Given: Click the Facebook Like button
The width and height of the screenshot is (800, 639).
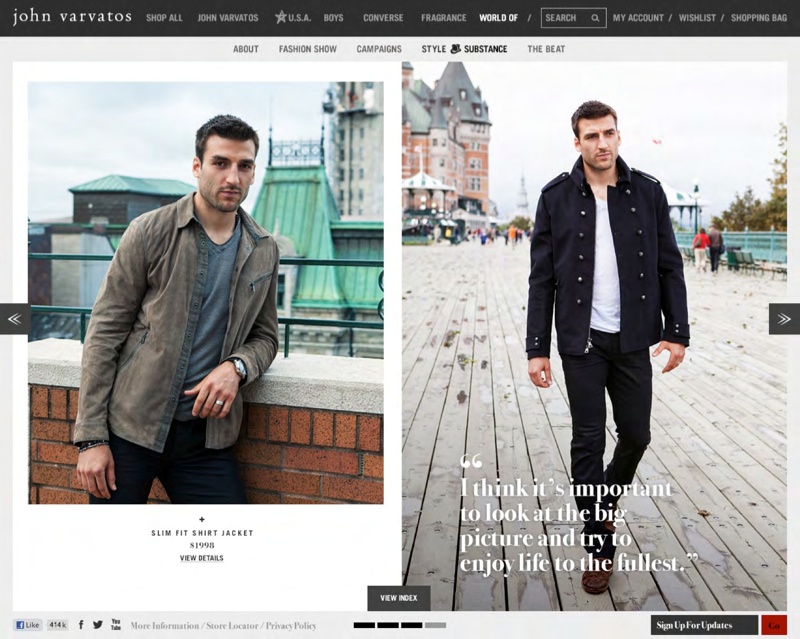Looking at the screenshot, I should [28, 625].
